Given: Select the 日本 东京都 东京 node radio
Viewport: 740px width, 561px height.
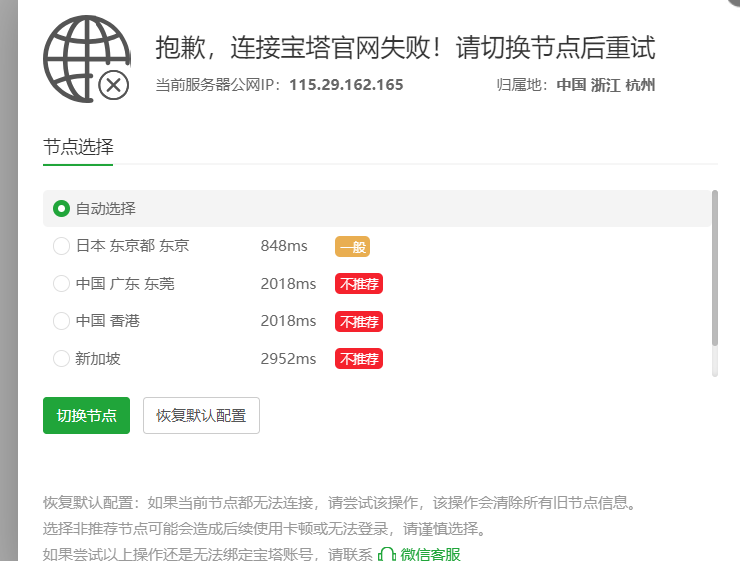Looking at the screenshot, I should pyautogui.click(x=61, y=246).
